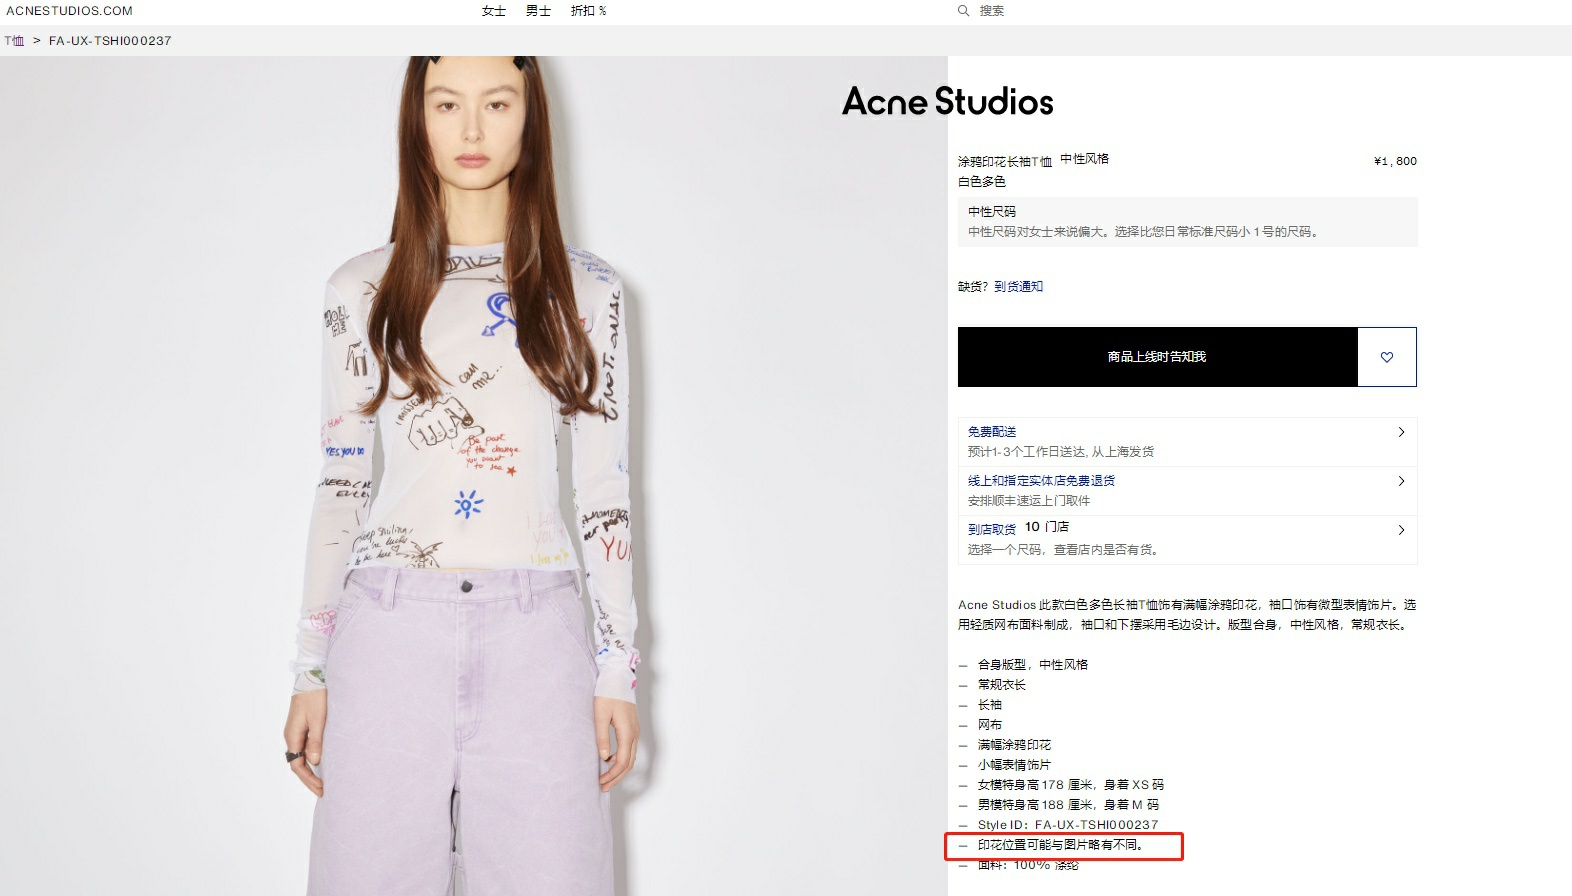Open the Acne Studios logo
This screenshot has width=1572, height=896.
pyautogui.click(x=948, y=101)
